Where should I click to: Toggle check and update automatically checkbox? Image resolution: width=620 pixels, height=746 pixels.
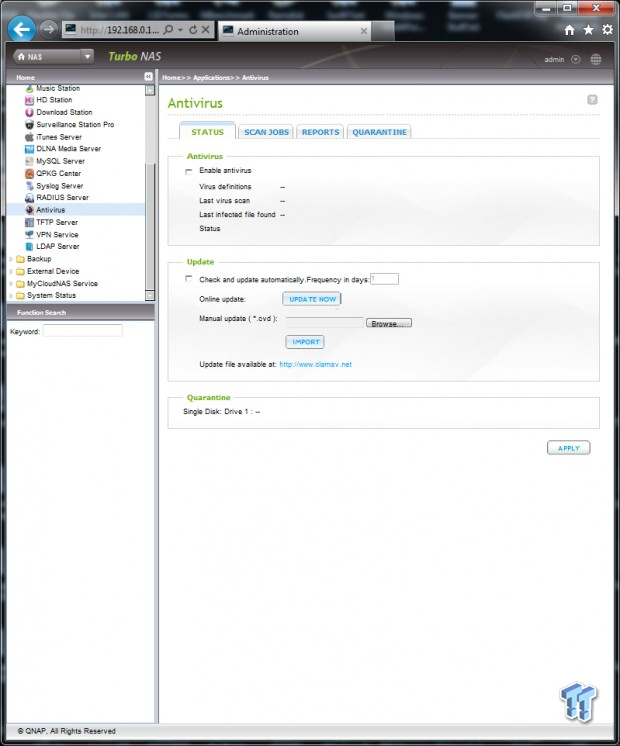(189, 279)
